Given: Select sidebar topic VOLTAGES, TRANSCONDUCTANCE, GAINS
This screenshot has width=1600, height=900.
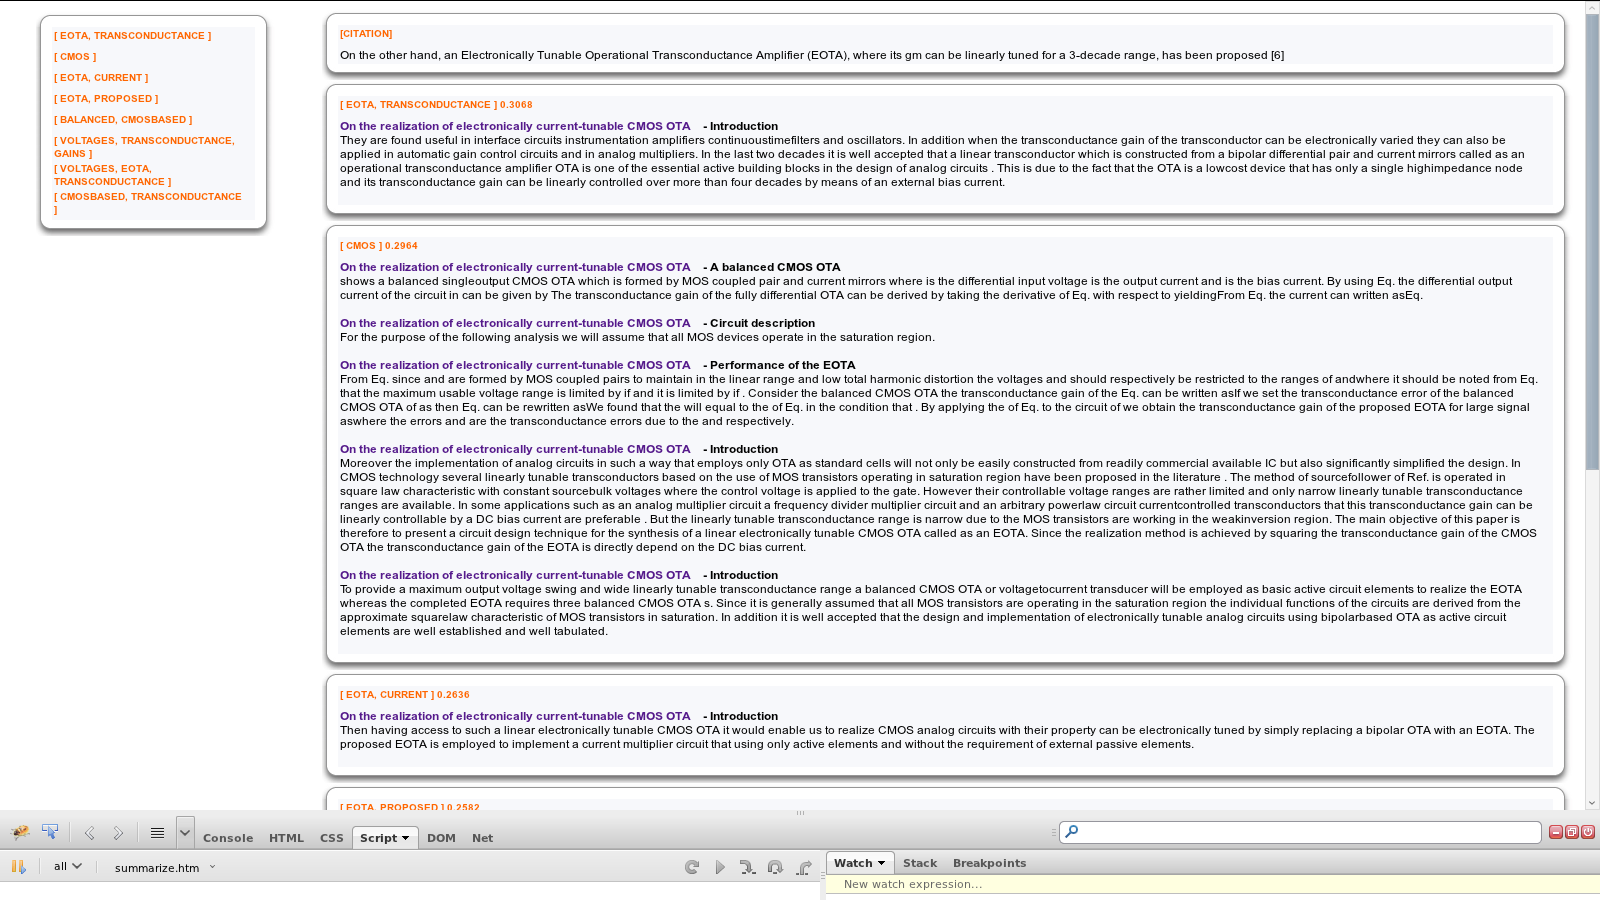Looking at the screenshot, I should [144, 147].
